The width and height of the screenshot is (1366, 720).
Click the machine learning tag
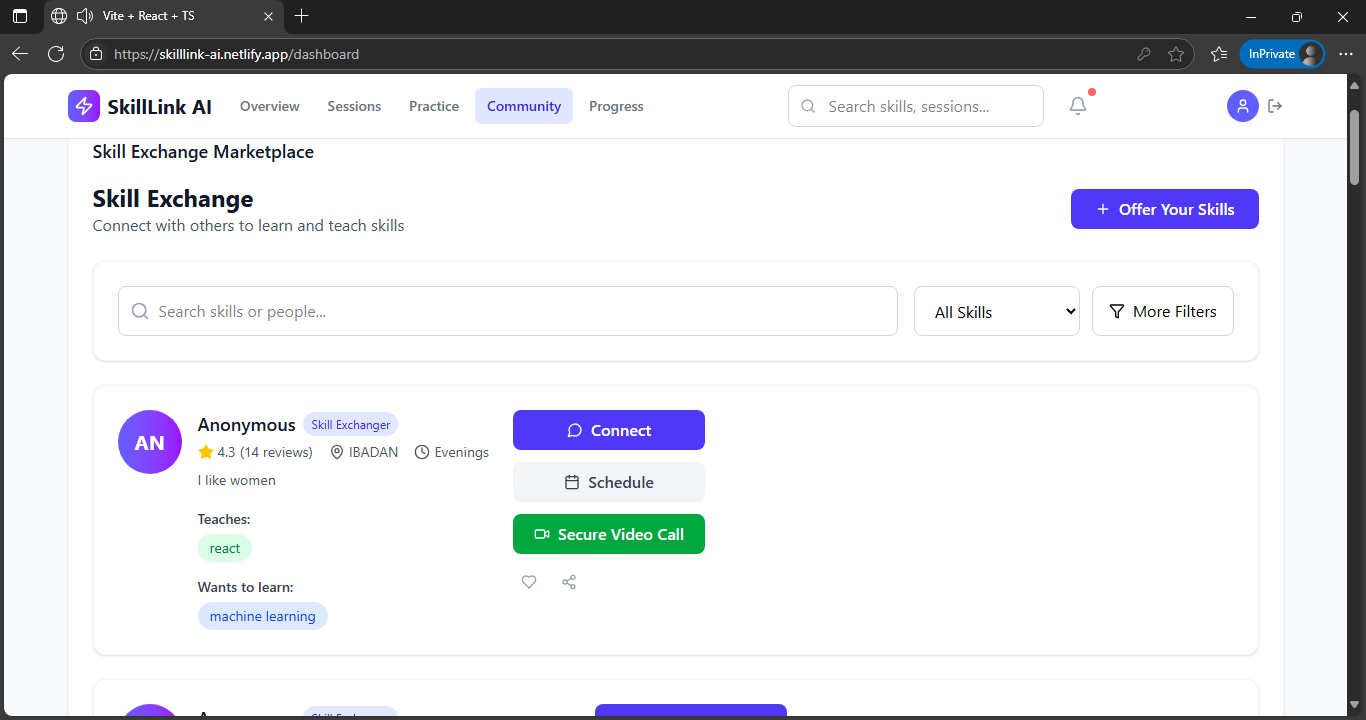263,616
